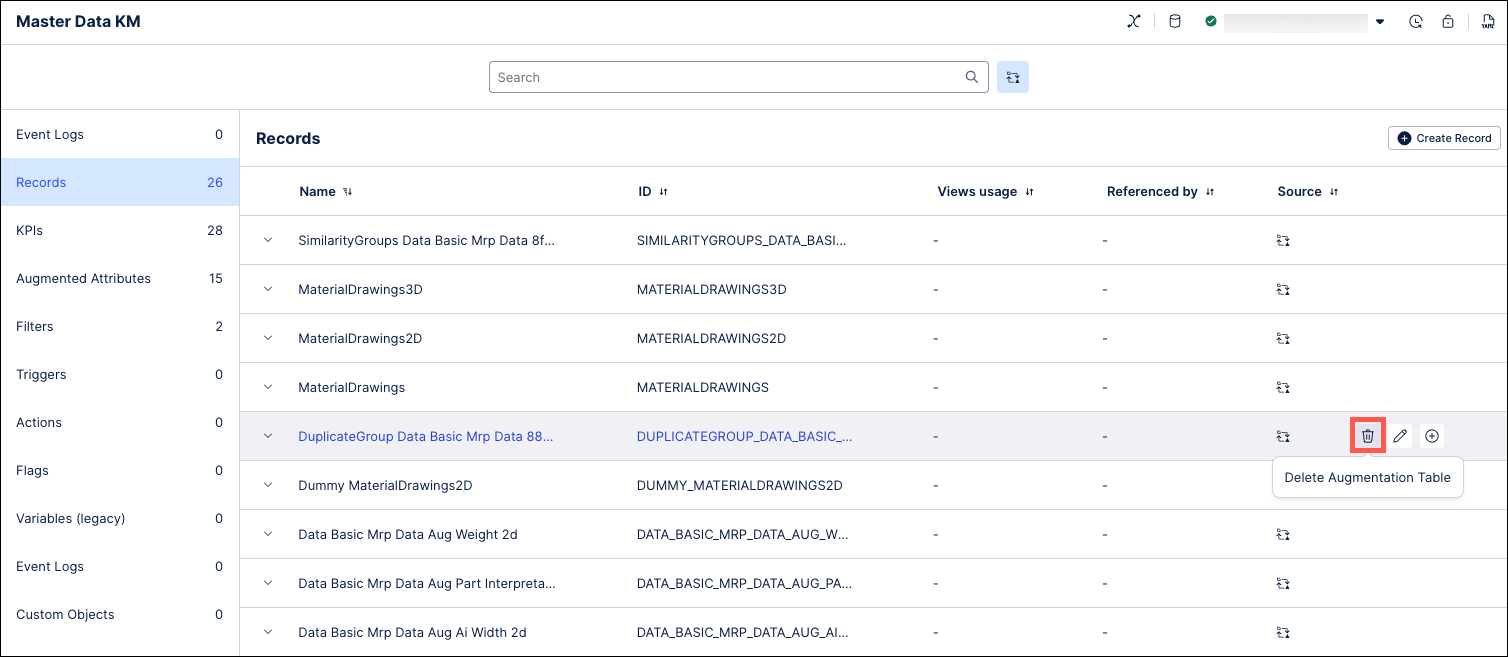The height and width of the screenshot is (657, 1508).
Task: Click the lock icon in the header
Action: click(x=1448, y=21)
